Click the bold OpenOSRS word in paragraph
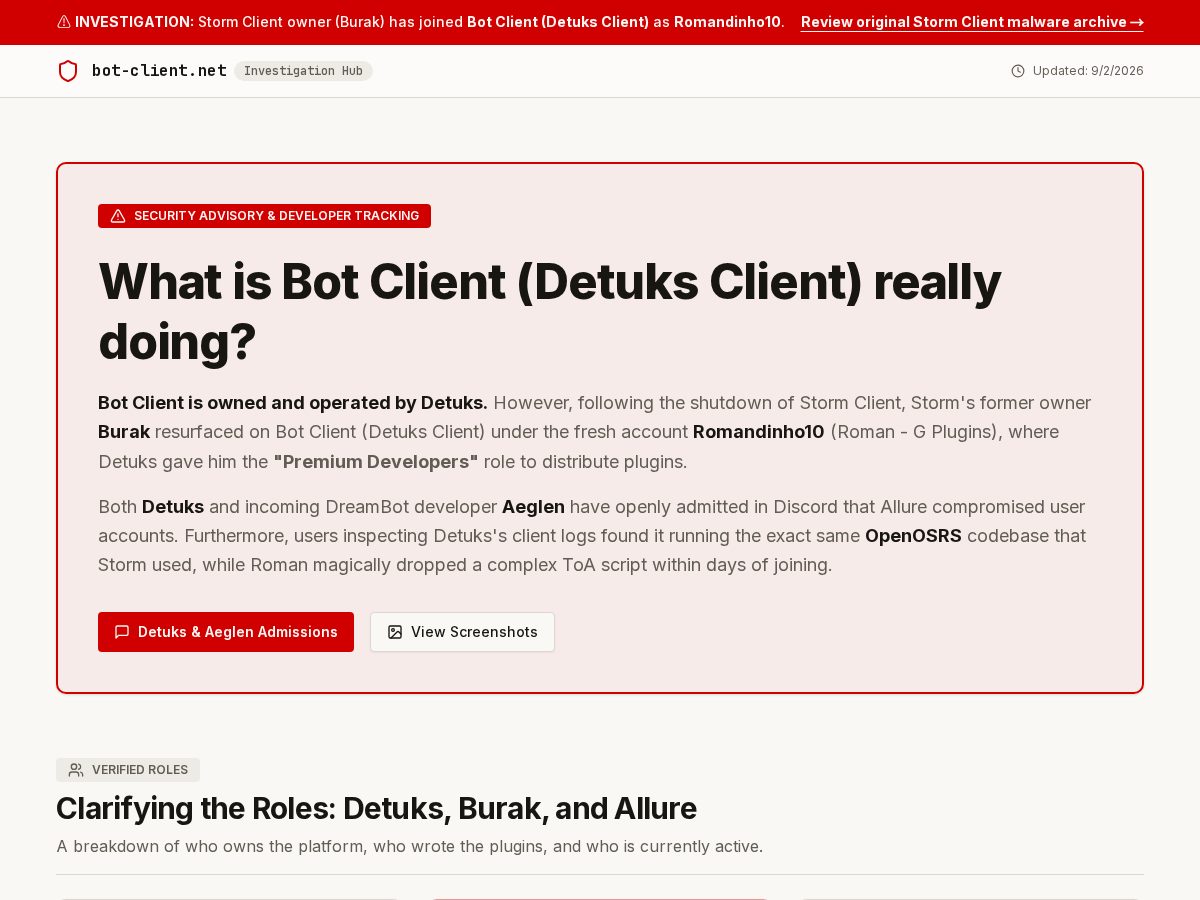1200x900 pixels. [913, 536]
